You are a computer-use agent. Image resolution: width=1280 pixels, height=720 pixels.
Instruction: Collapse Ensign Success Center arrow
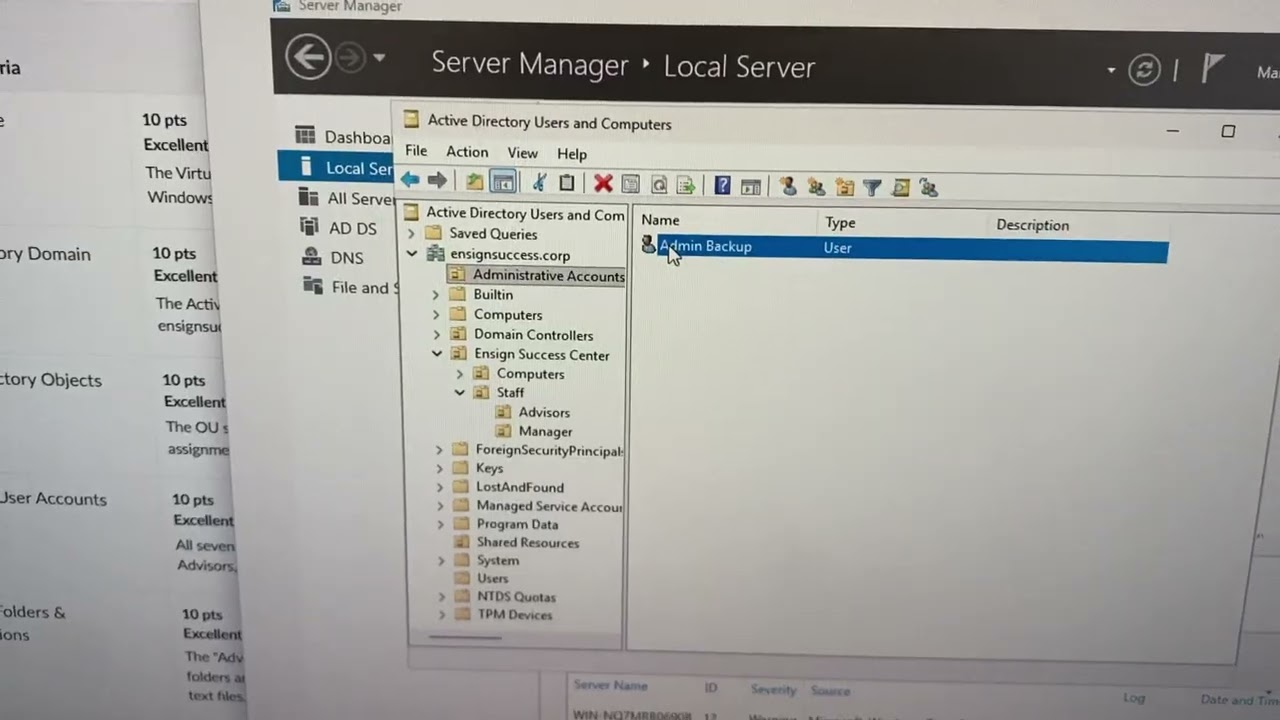tap(437, 354)
